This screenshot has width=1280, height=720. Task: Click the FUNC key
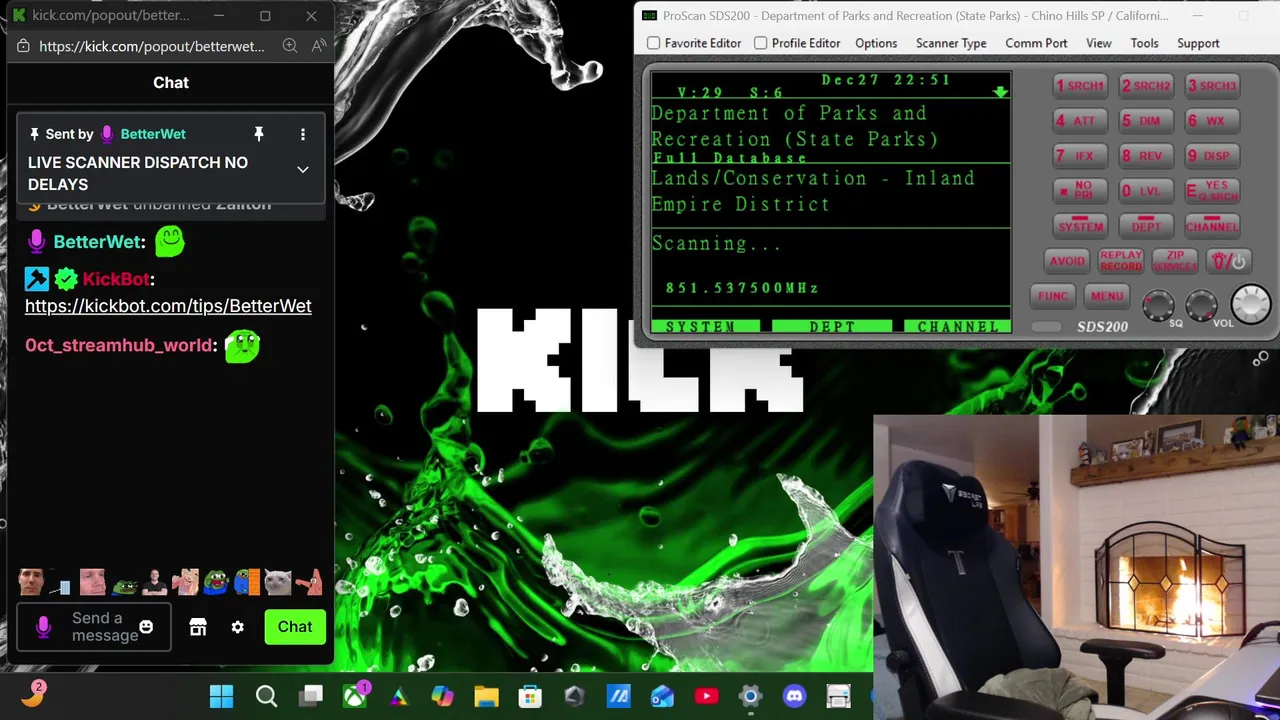click(x=1053, y=296)
